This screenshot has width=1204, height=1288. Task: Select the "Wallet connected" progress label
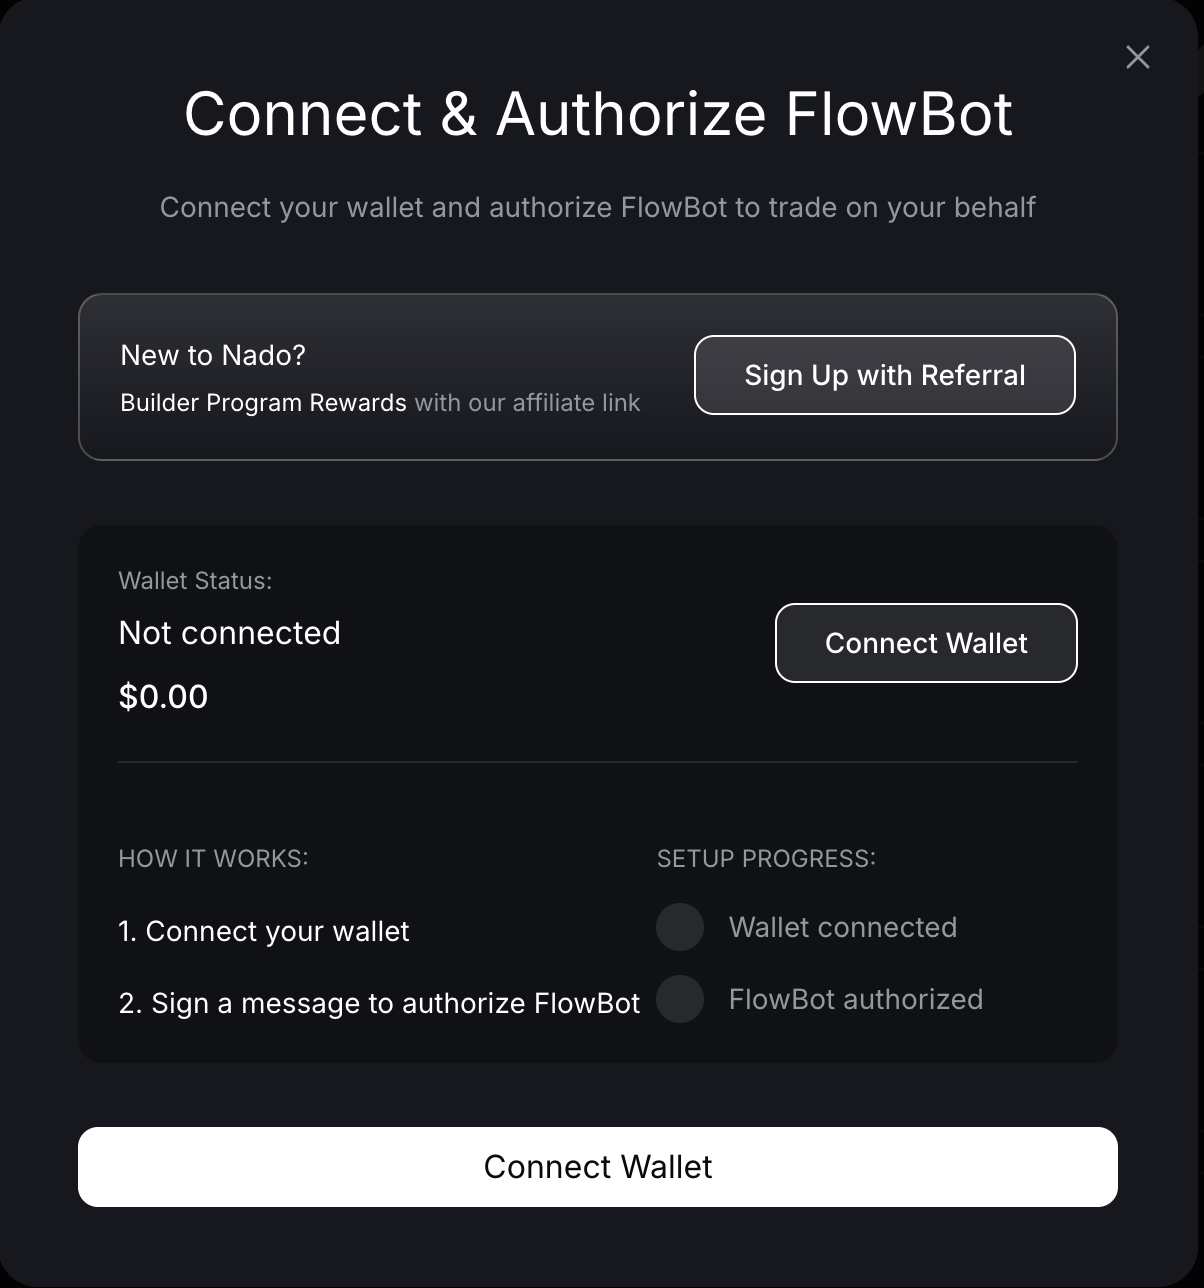tap(843, 927)
